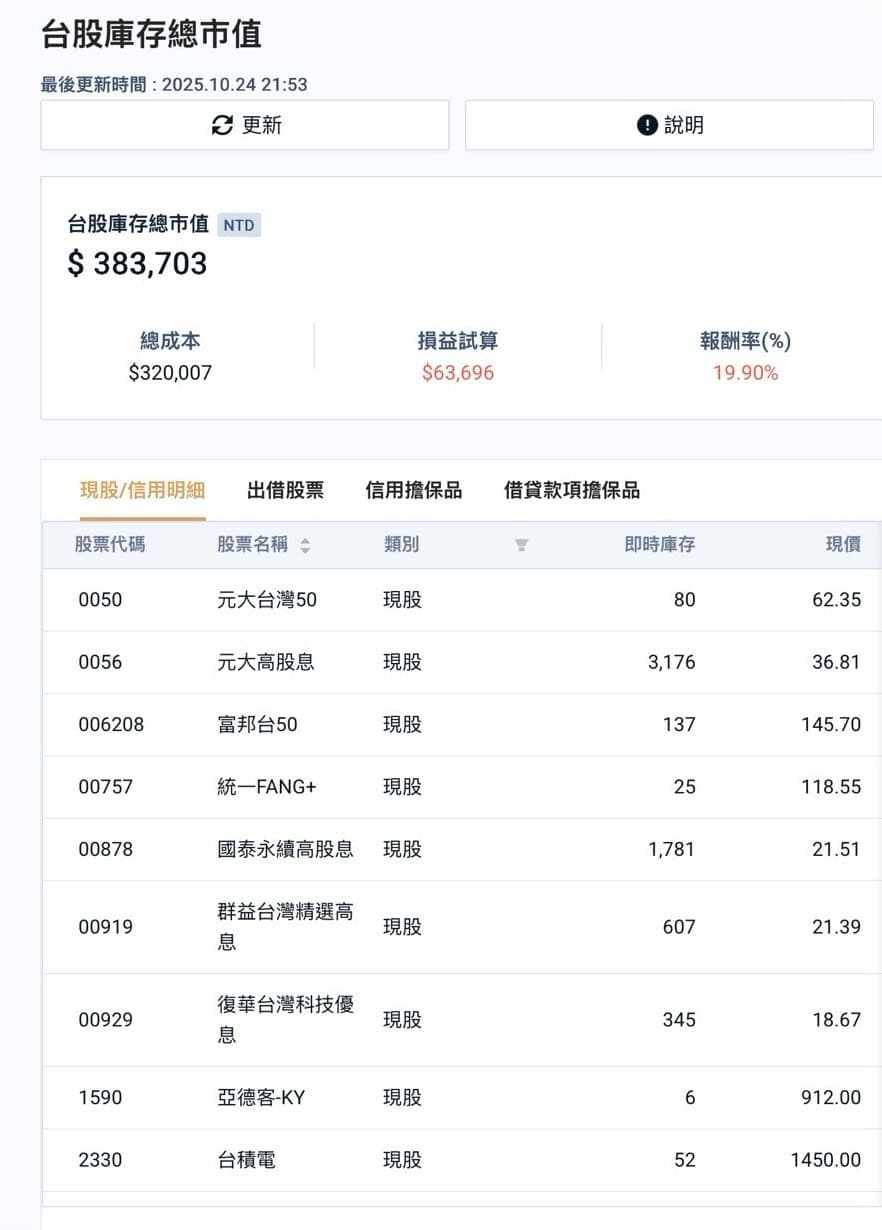Click the 群益台灣精選高息 stock name
This screenshot has height=1230, width=882.
coord(285,926)
